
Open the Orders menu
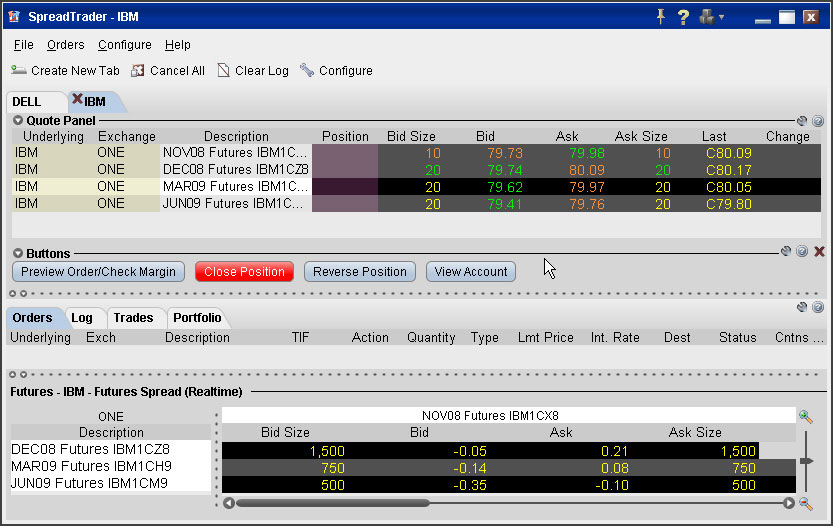tap(65, 45)
